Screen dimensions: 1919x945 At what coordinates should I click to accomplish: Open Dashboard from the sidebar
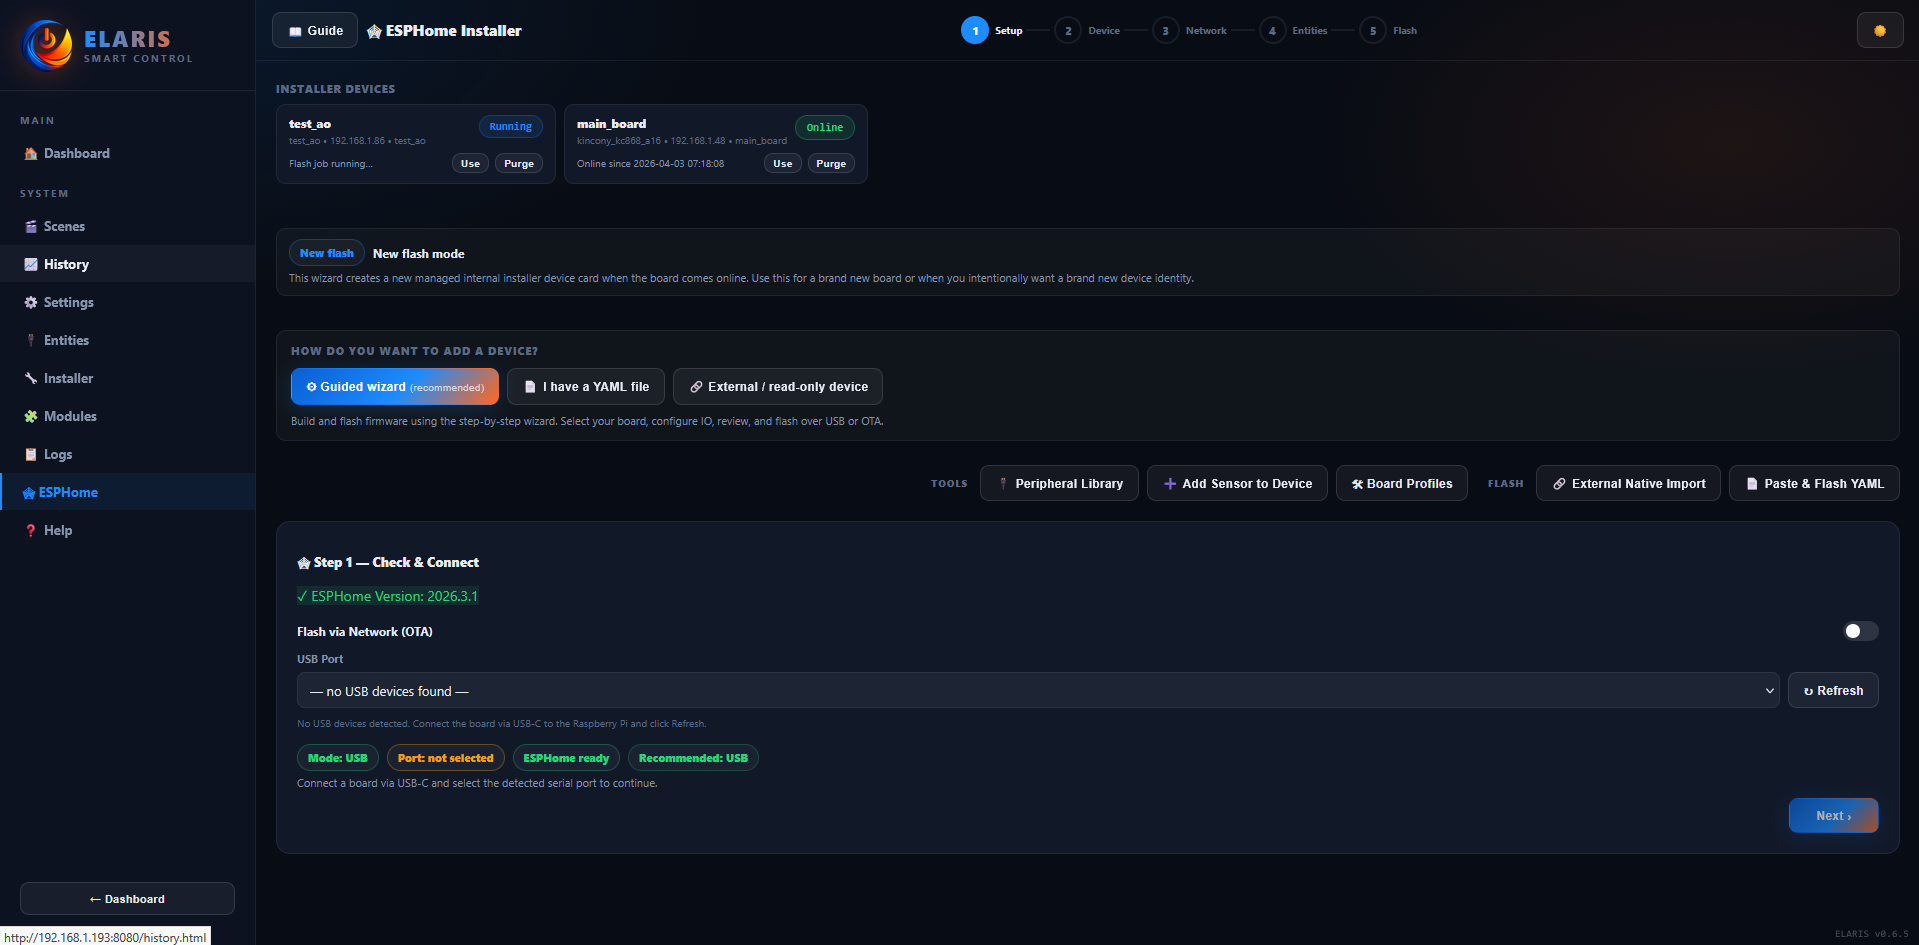127,153
